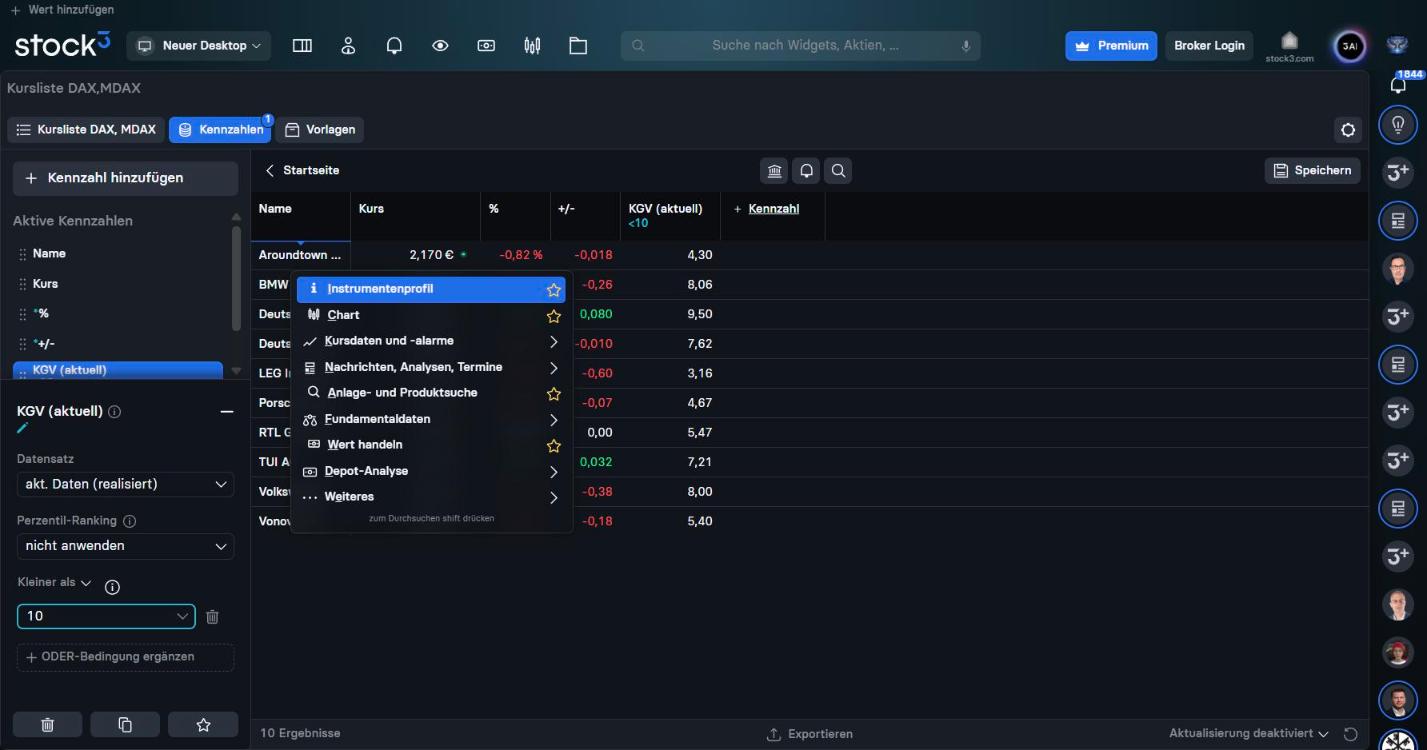Screen dimensions: 1427x750
Task: Click the lightbulb icon in right sidebar
Action: (1398, 125)
